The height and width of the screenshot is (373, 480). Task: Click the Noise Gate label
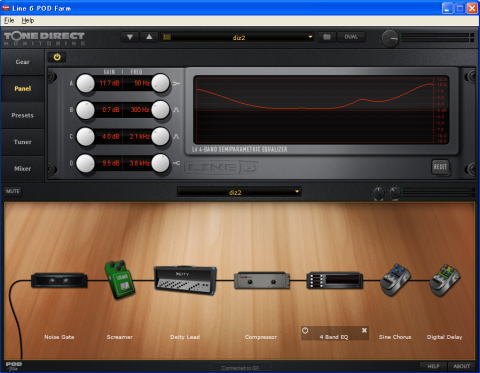[x=59, y=337]
